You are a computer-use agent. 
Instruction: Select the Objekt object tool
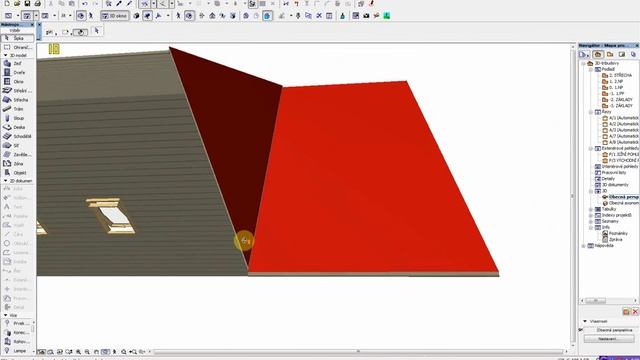18,173
